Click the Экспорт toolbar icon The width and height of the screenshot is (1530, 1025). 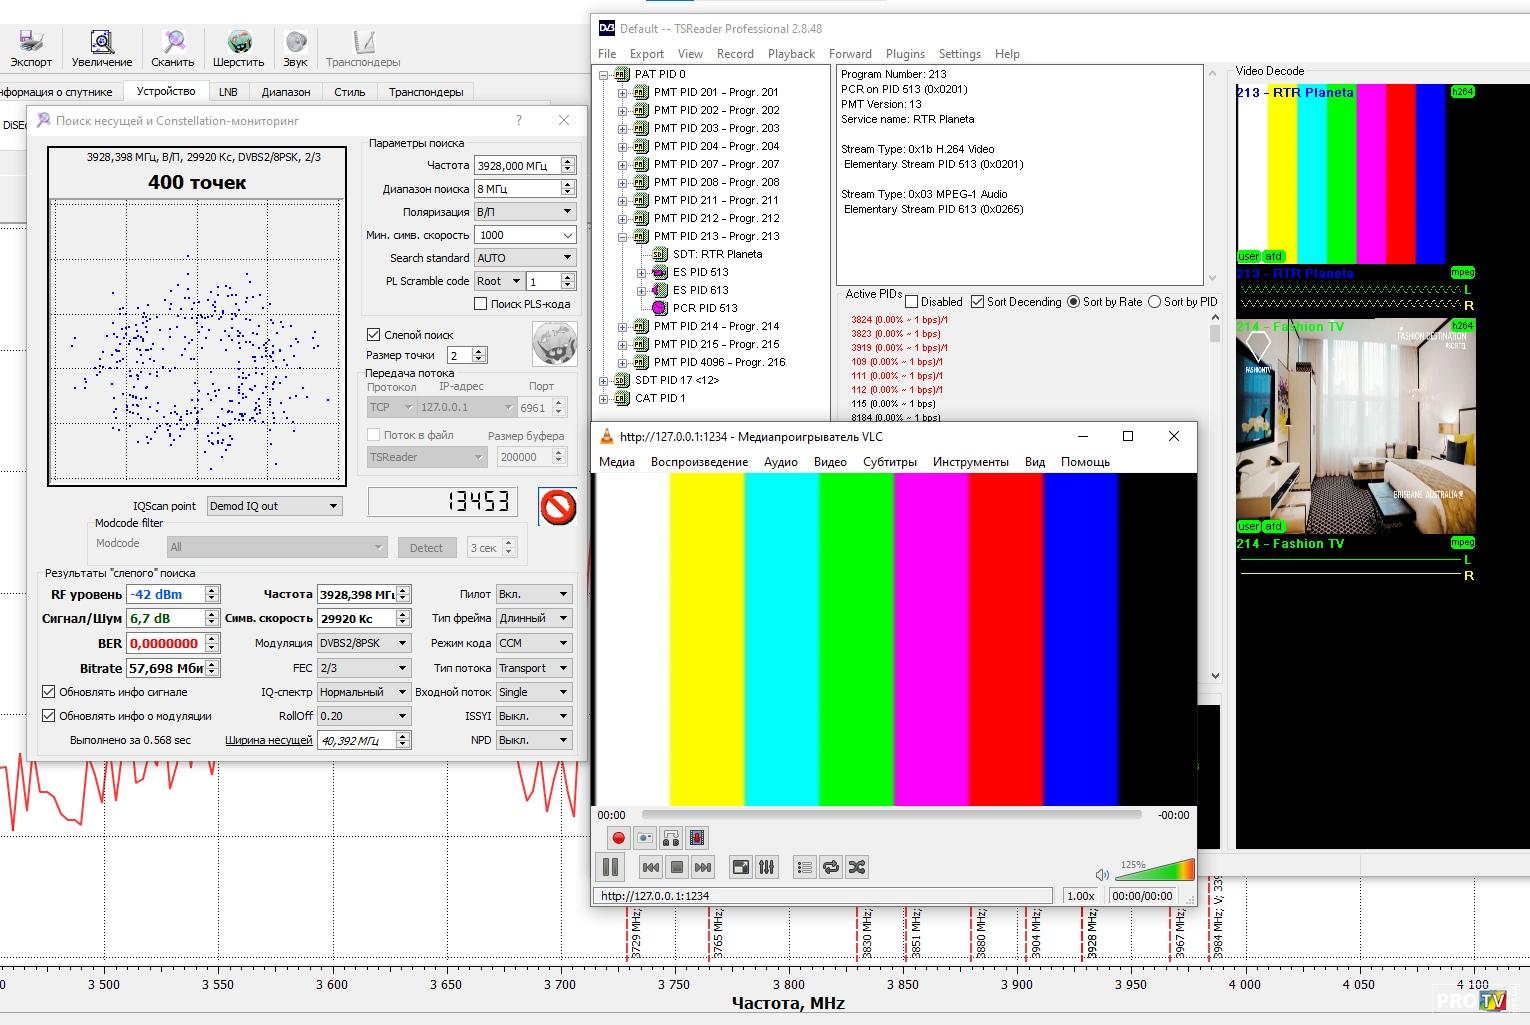pos(31,43)
